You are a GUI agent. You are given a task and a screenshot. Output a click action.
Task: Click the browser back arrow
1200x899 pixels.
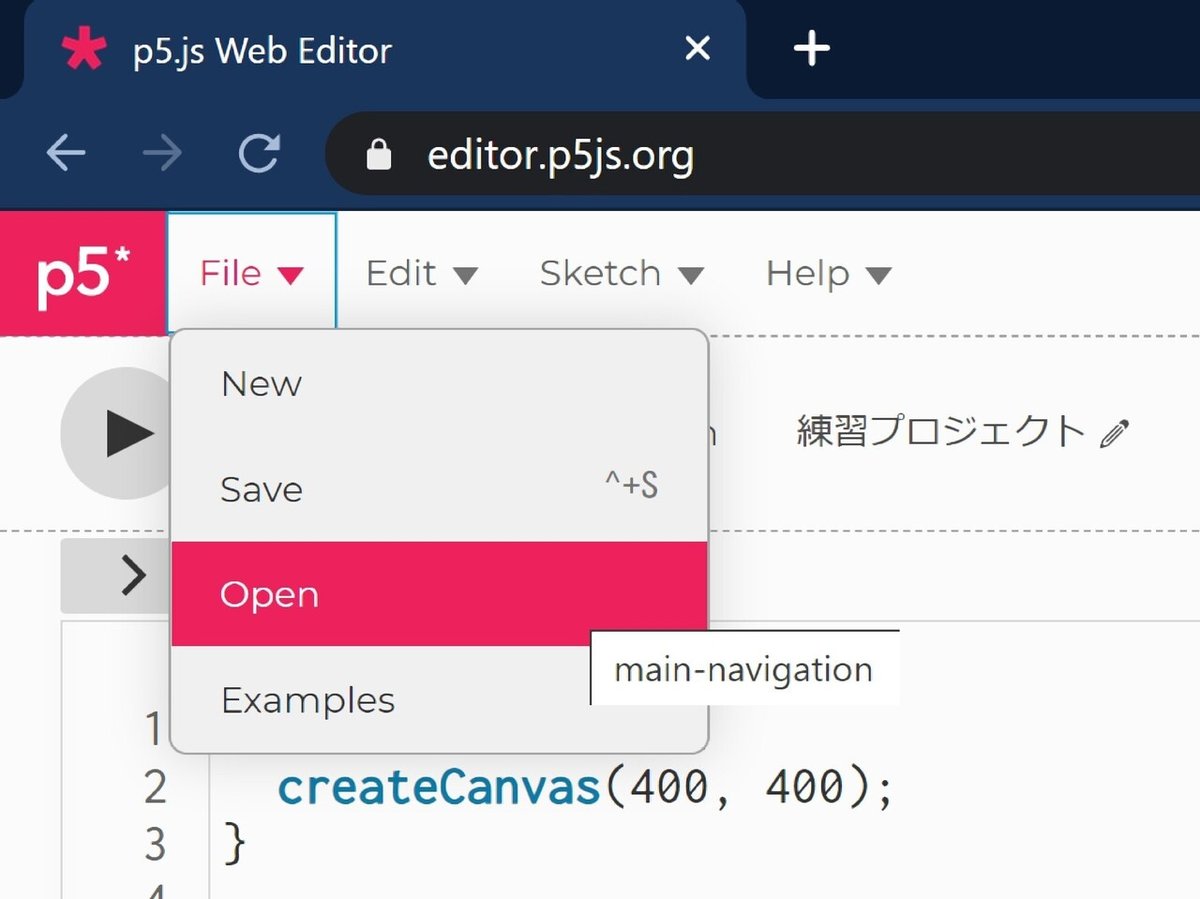[x=66, y=154]
